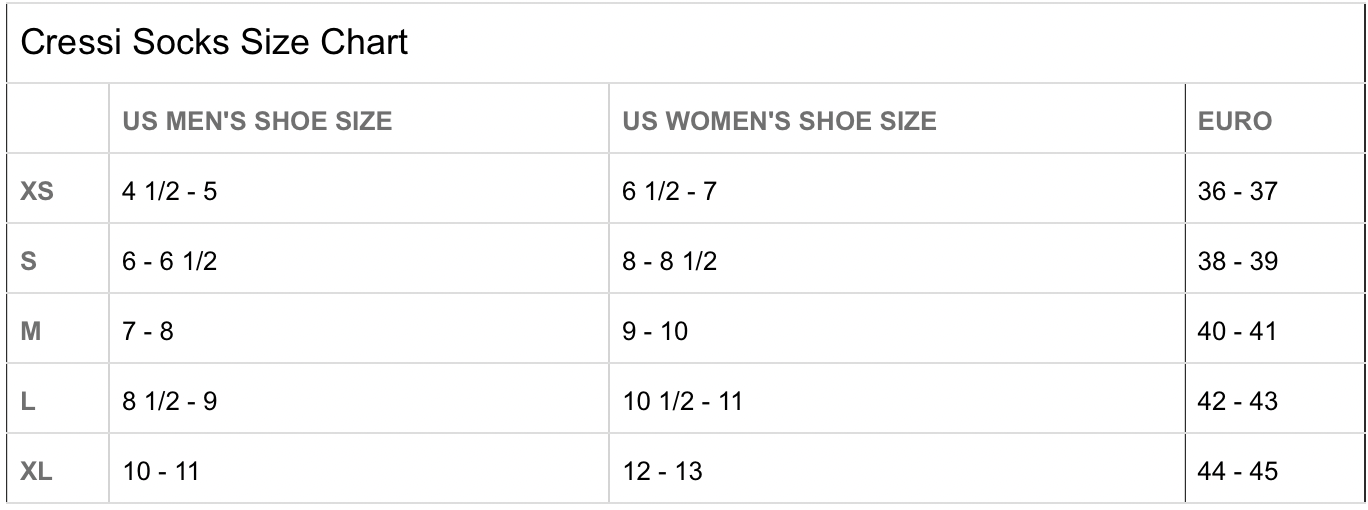The width and height of the screenshot is (1368, 510).
Task: Click the XS size row label
Action: coord(37,190)
